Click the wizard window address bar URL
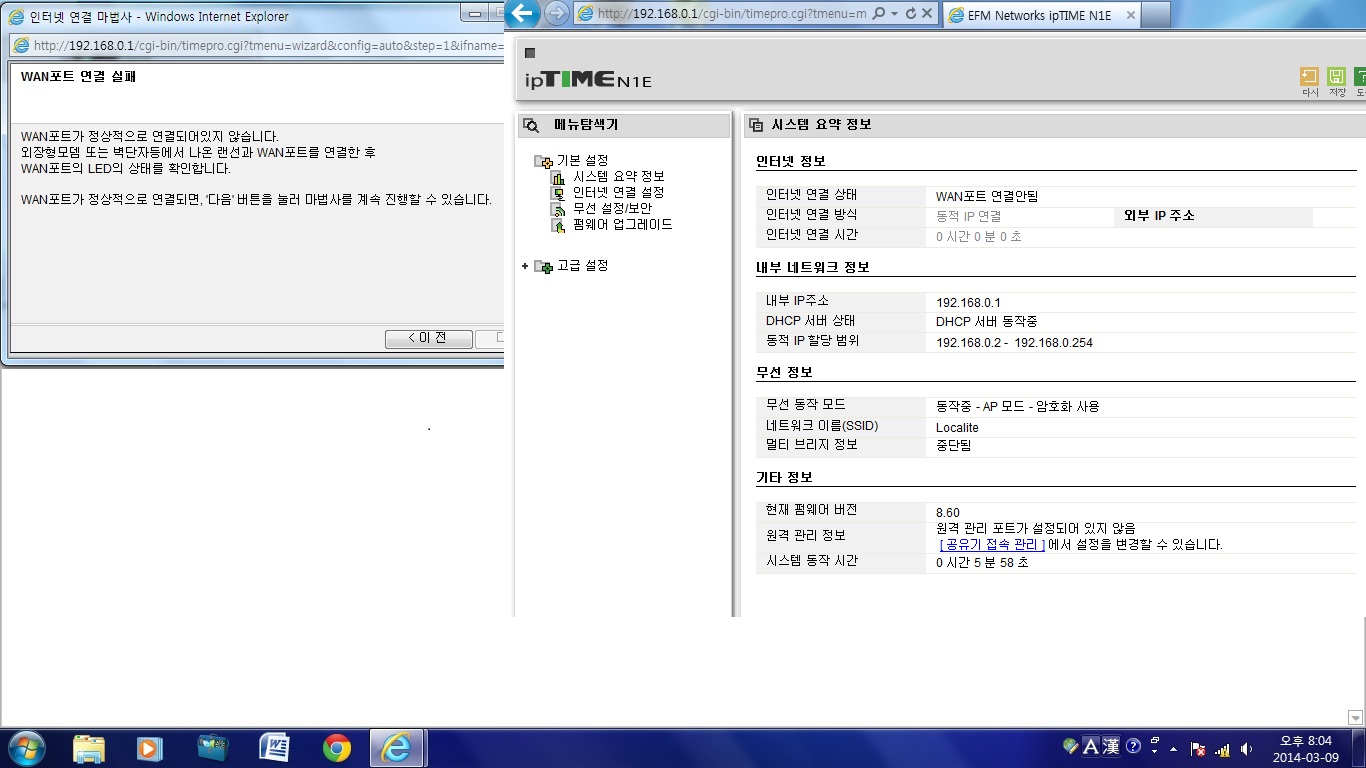The width and height of the screenshot is (1366, 768). click(x=266, y=46)
